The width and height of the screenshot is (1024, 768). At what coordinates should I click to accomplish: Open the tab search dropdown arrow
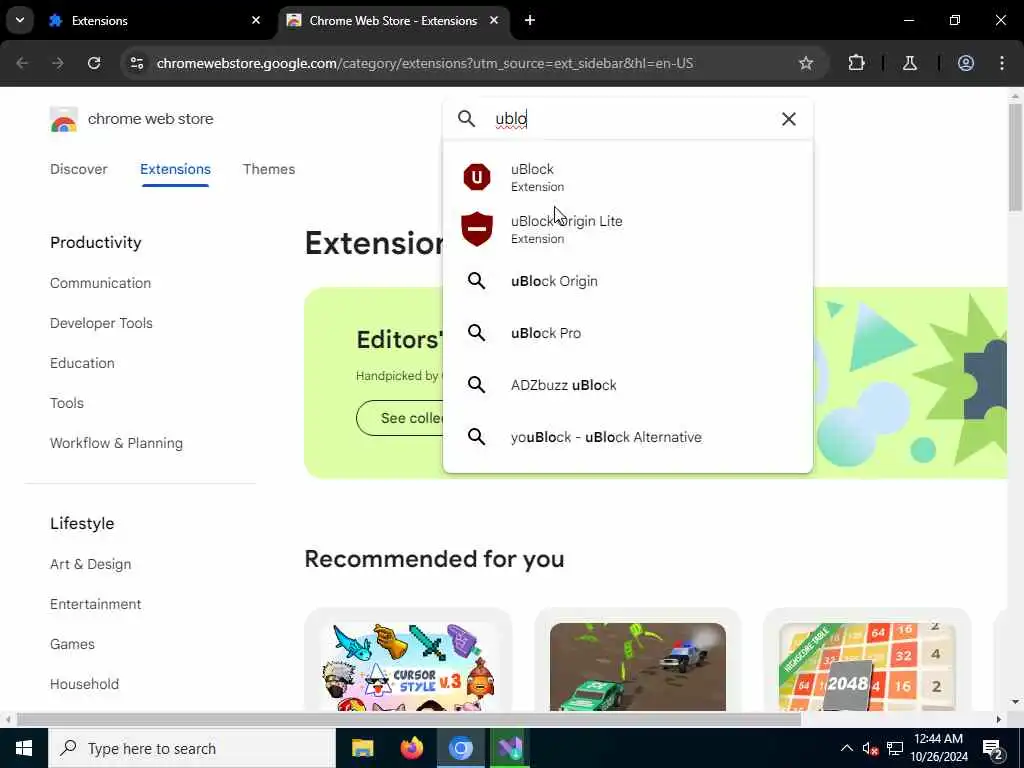[x=20, y=20]
